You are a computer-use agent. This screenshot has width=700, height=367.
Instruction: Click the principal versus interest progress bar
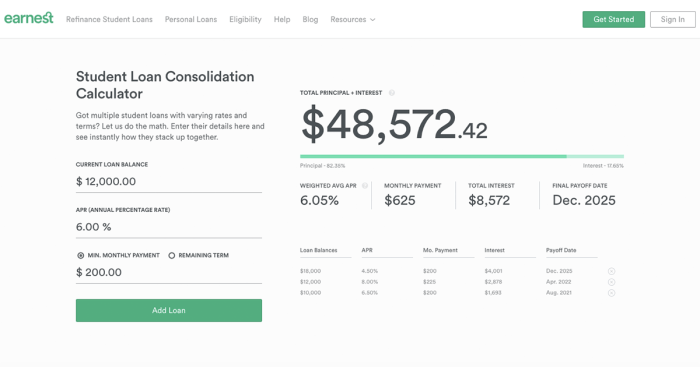tap(462, 157)
